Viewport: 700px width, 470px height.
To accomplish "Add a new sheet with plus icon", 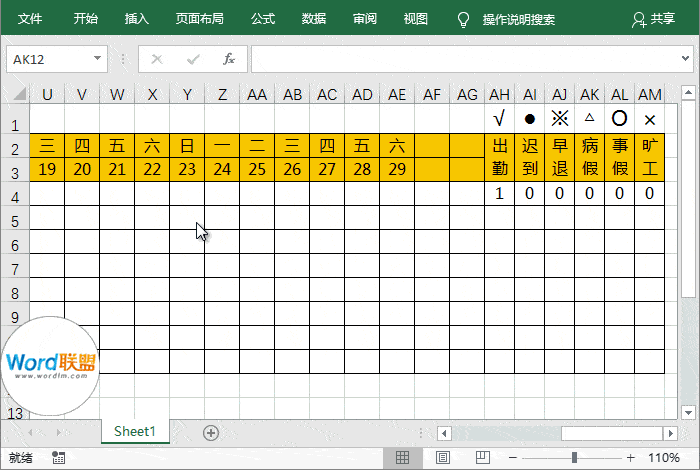I will tap(211, 433).
